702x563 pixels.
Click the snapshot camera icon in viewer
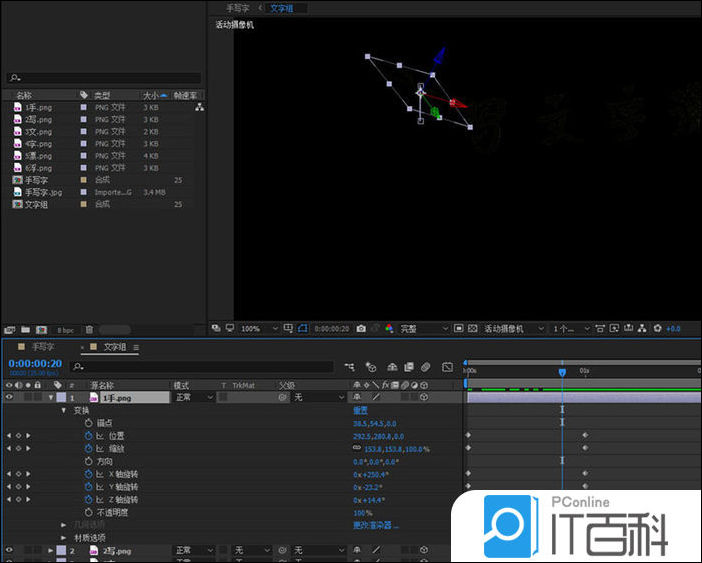(361, 328)
